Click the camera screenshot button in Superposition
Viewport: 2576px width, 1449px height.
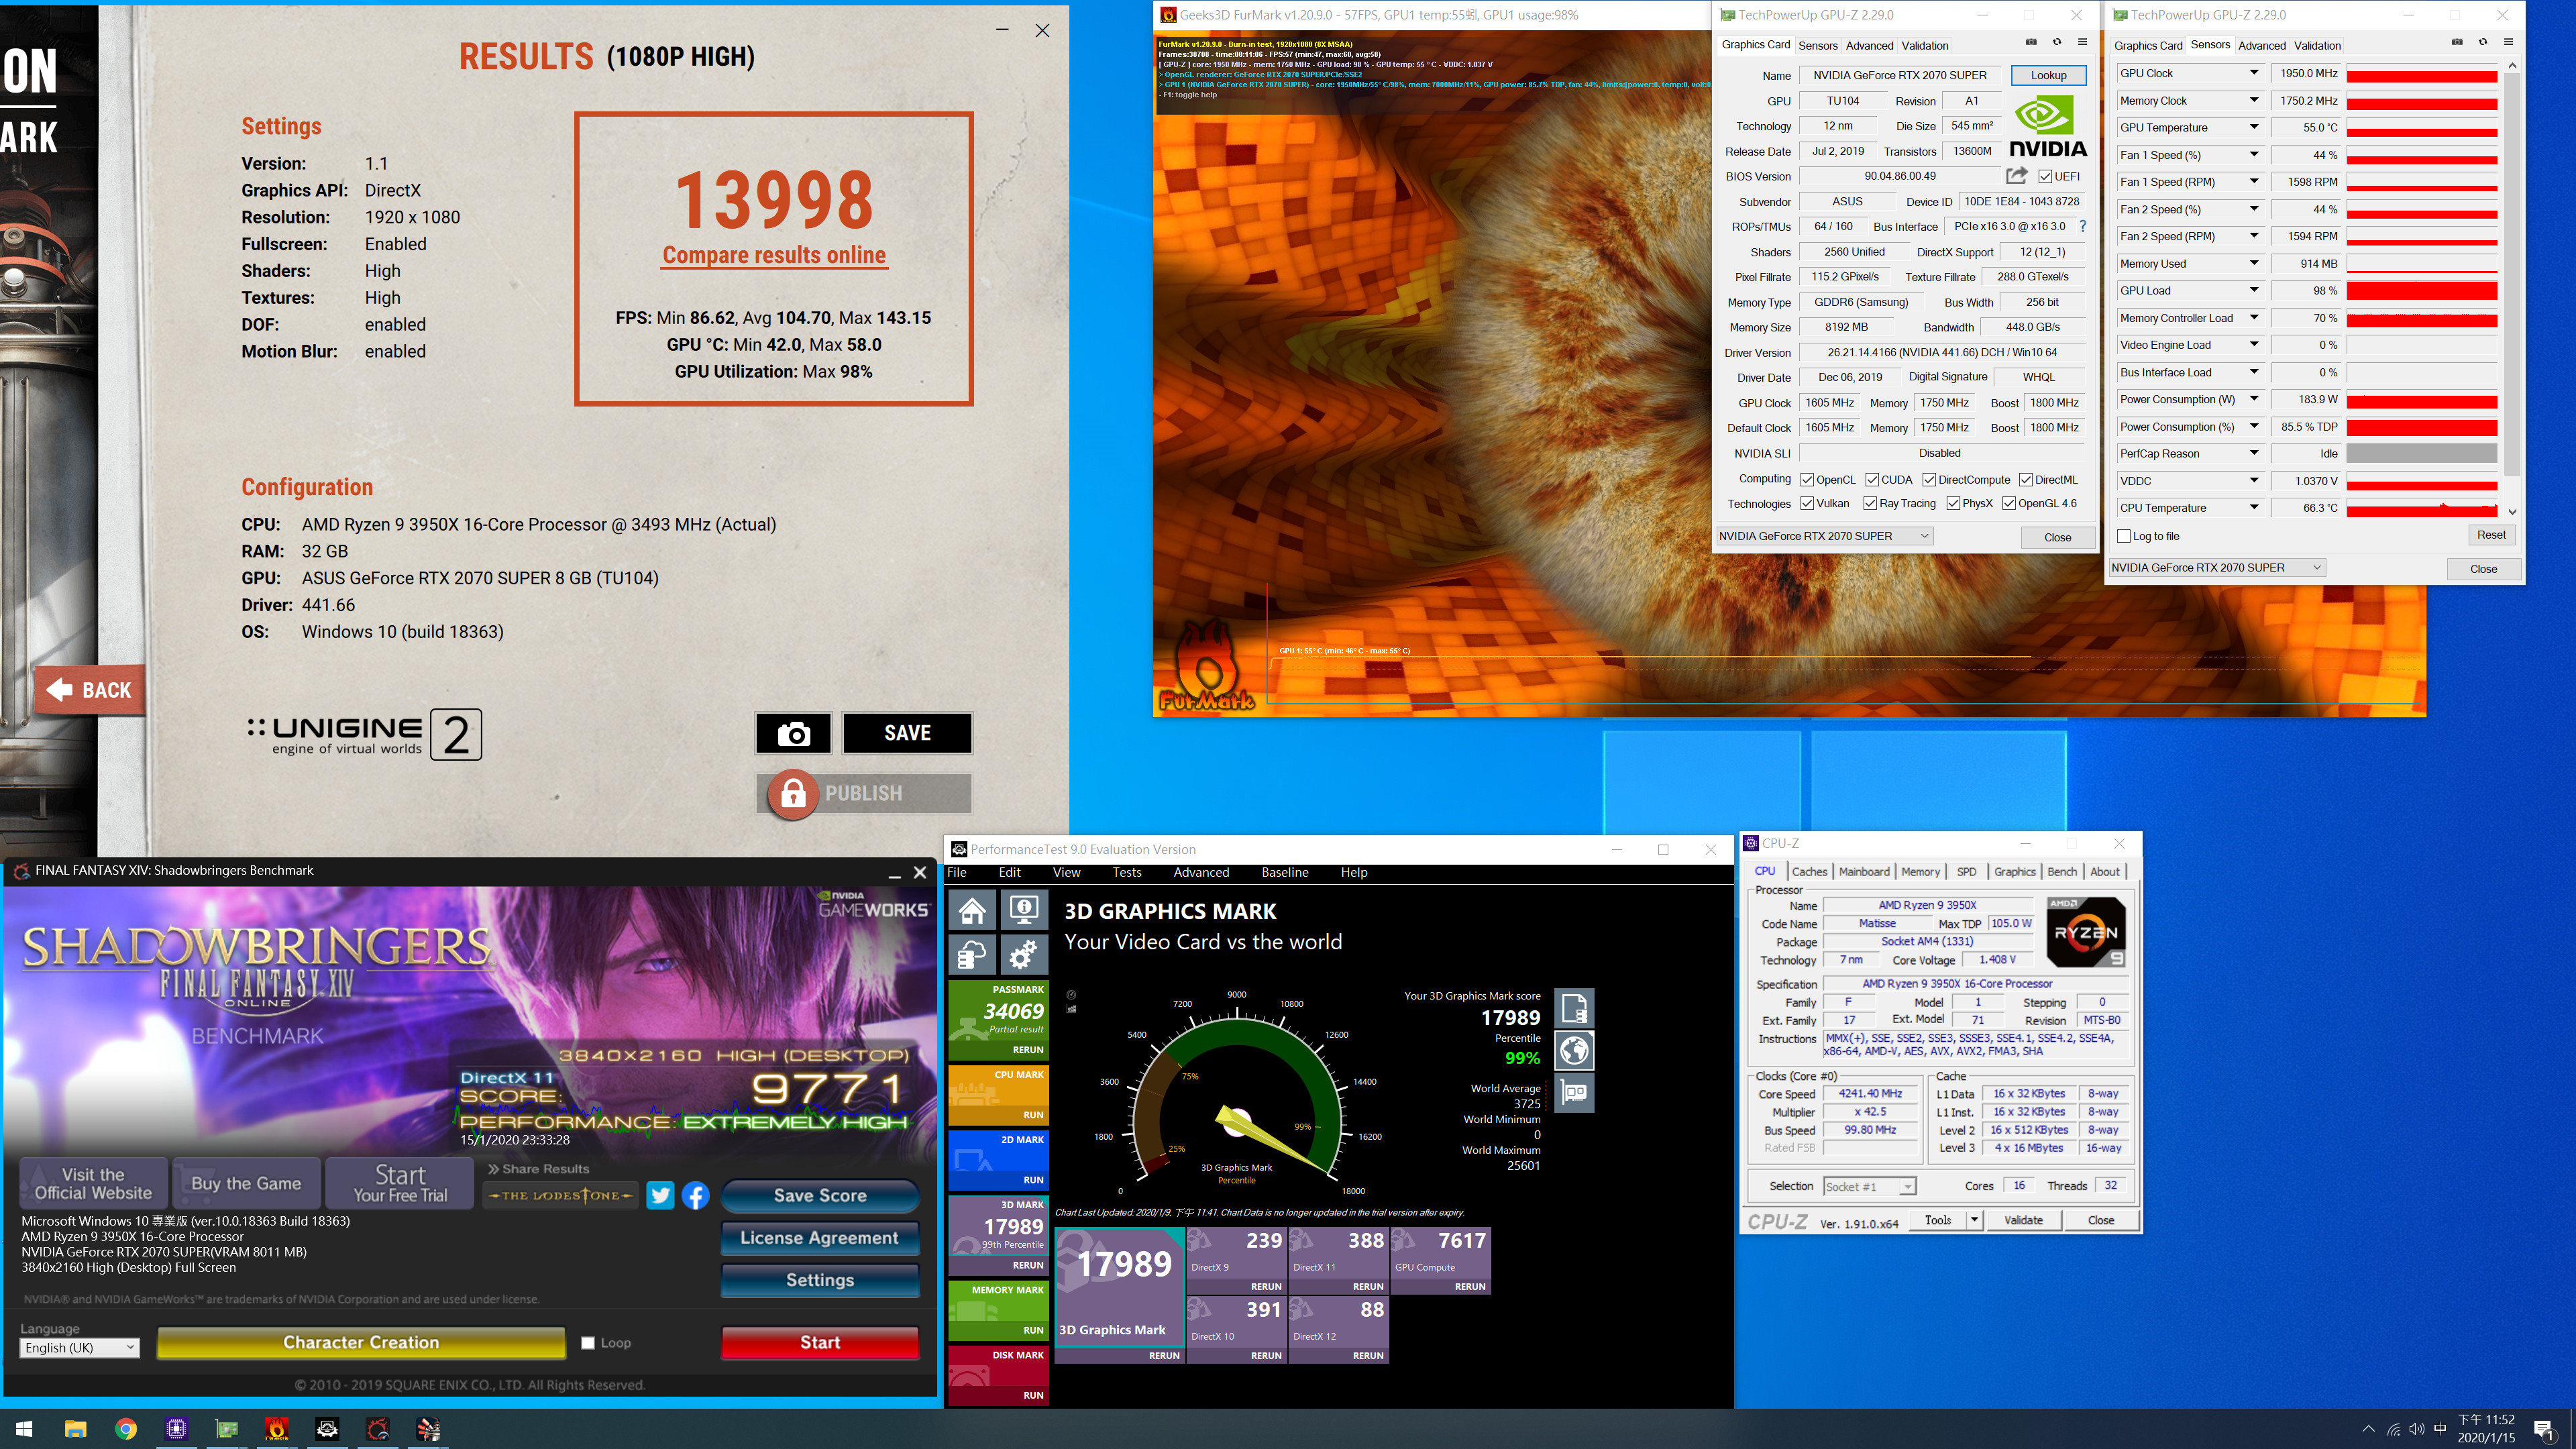tap(793, 733)
